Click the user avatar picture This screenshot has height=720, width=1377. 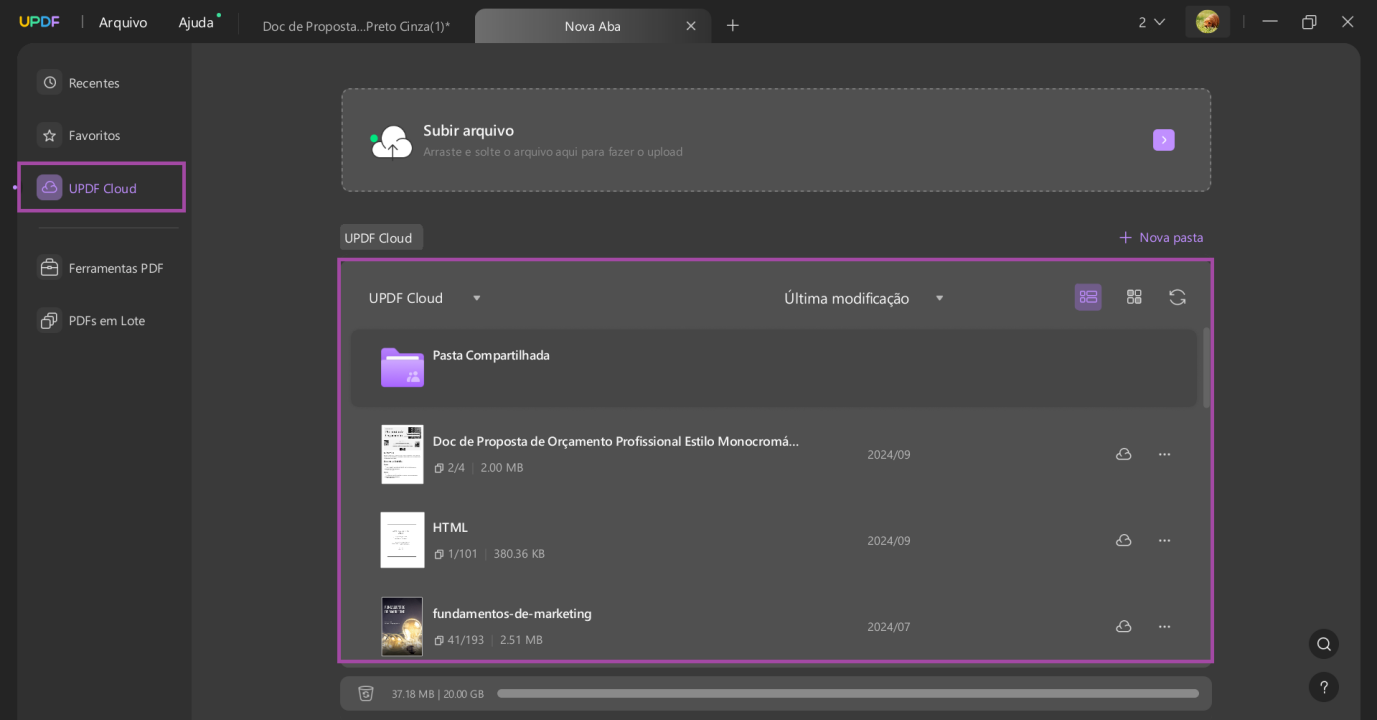(x=1207, y=22)
